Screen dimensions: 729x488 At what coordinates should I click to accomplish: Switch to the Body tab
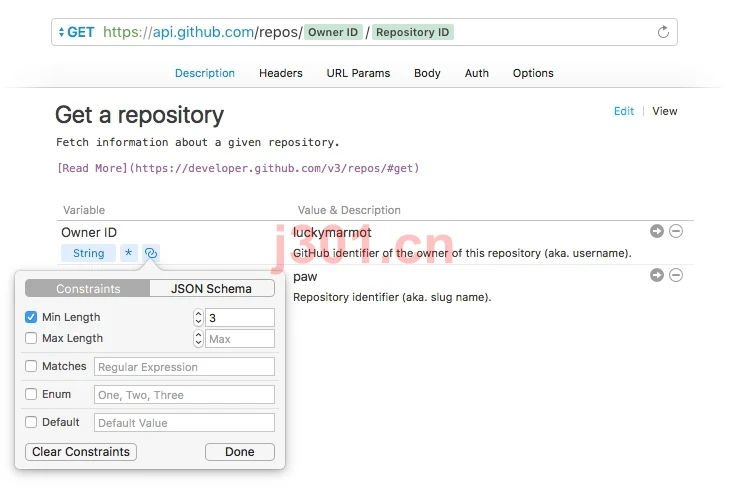tap(427, 73)
